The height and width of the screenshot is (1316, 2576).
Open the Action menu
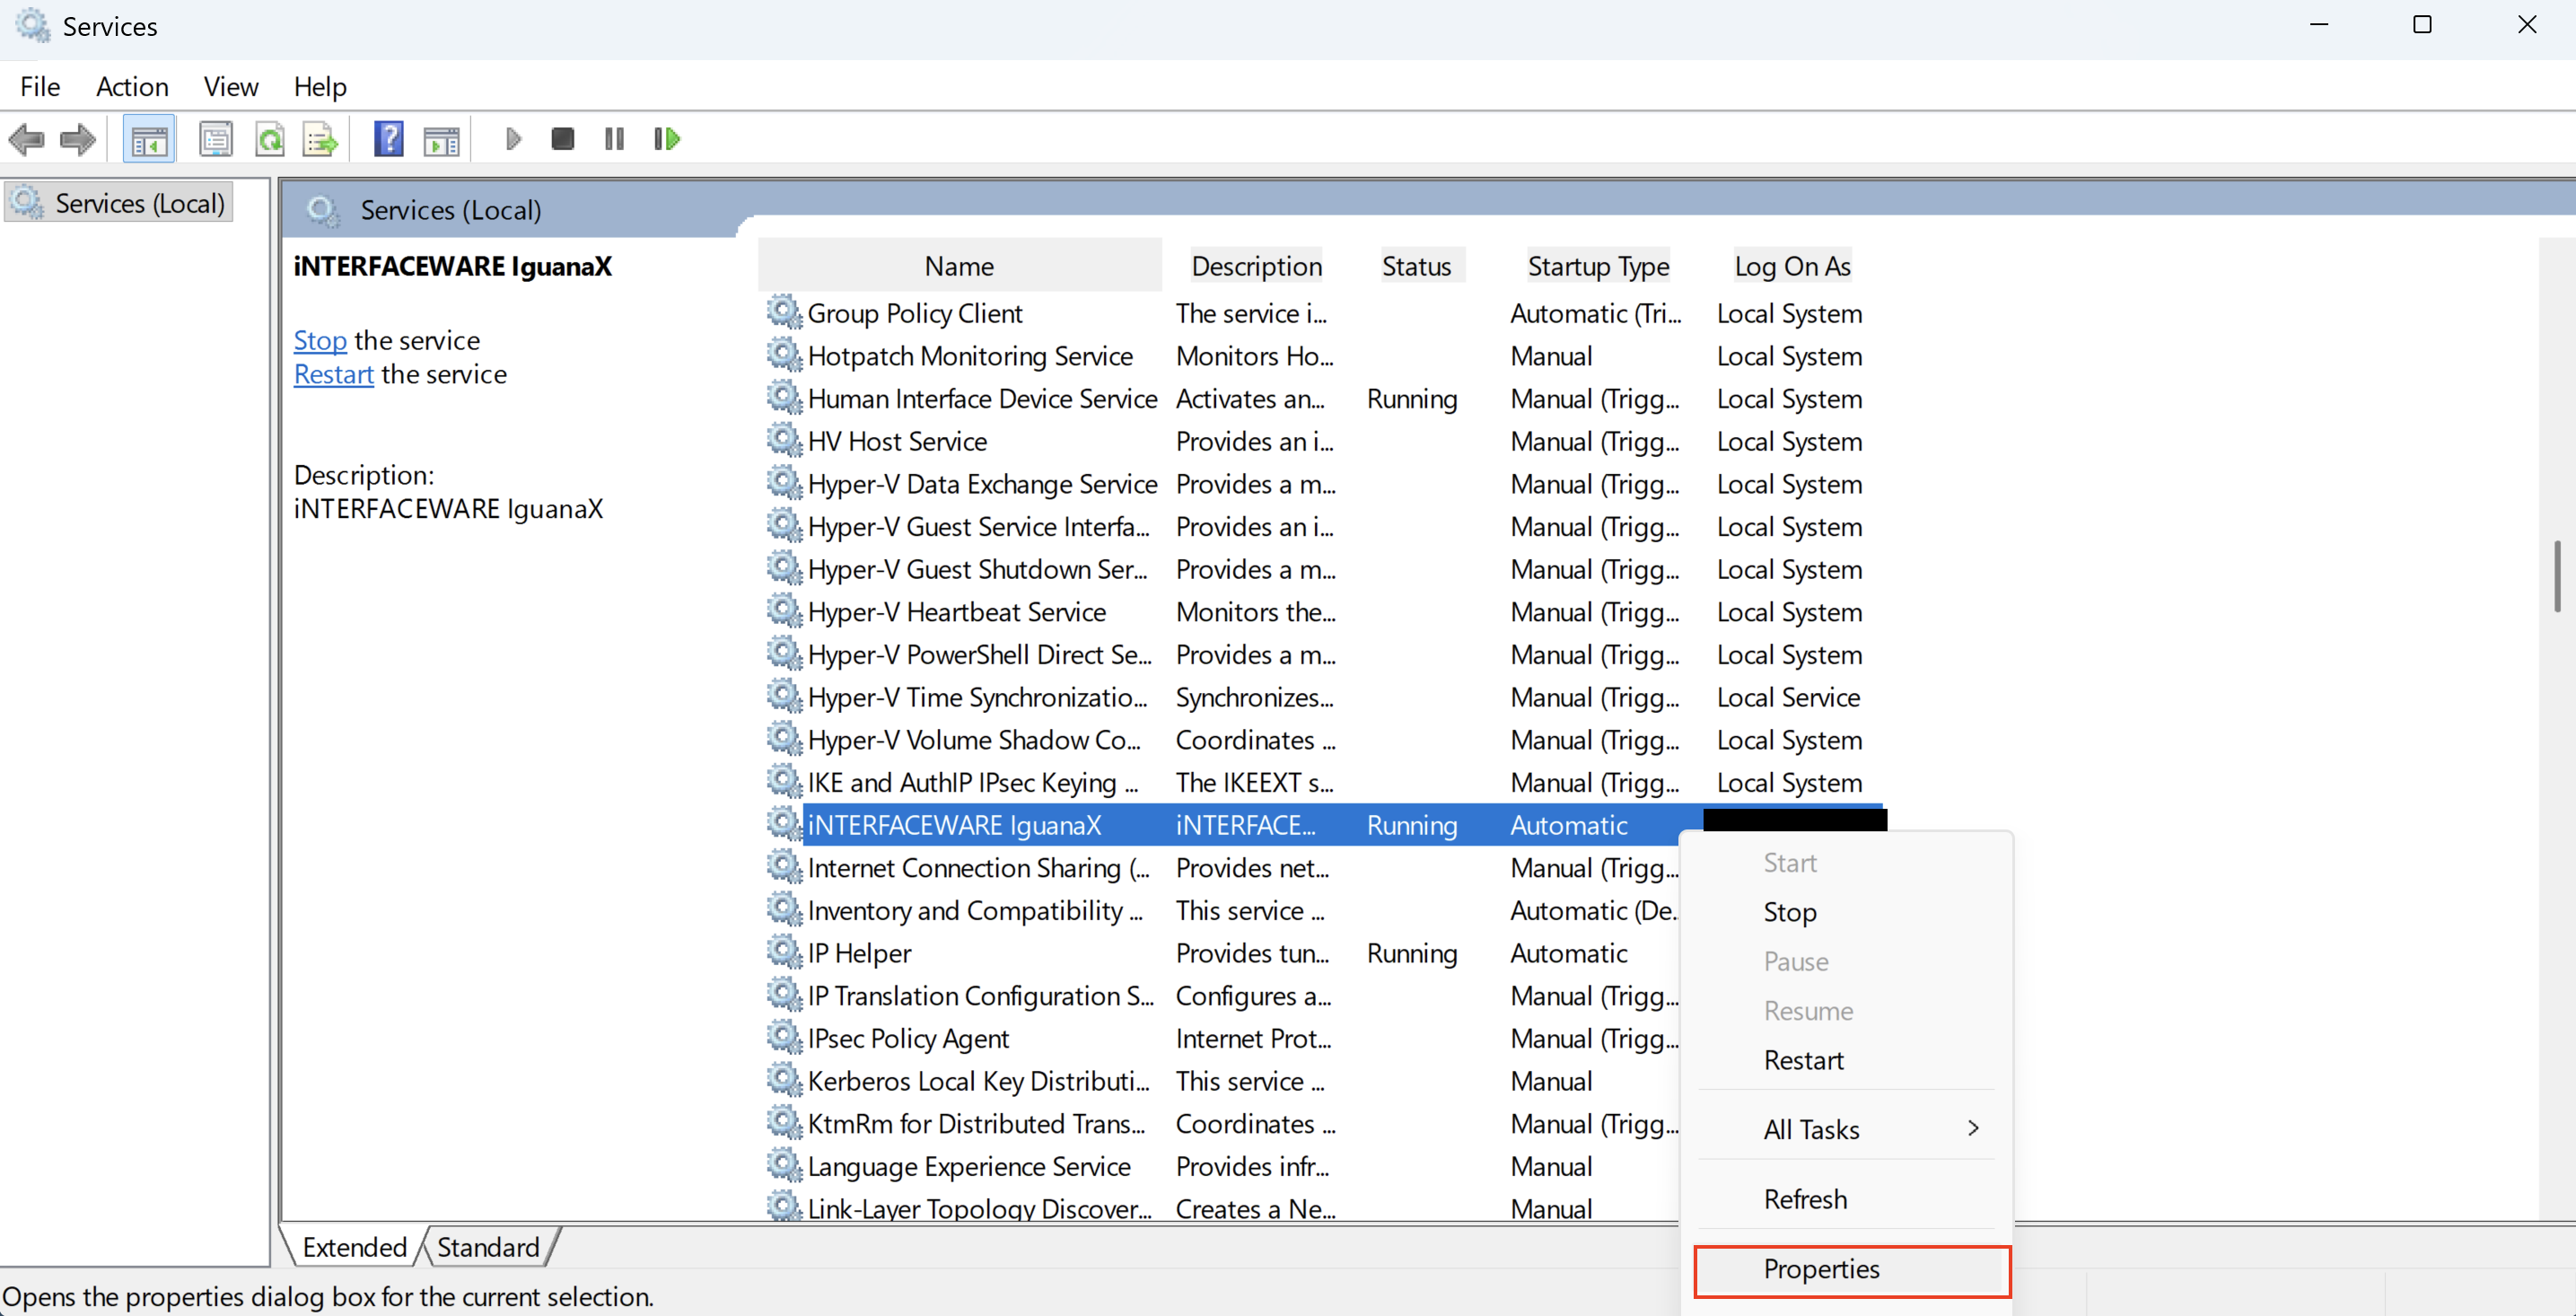(132, 87)
